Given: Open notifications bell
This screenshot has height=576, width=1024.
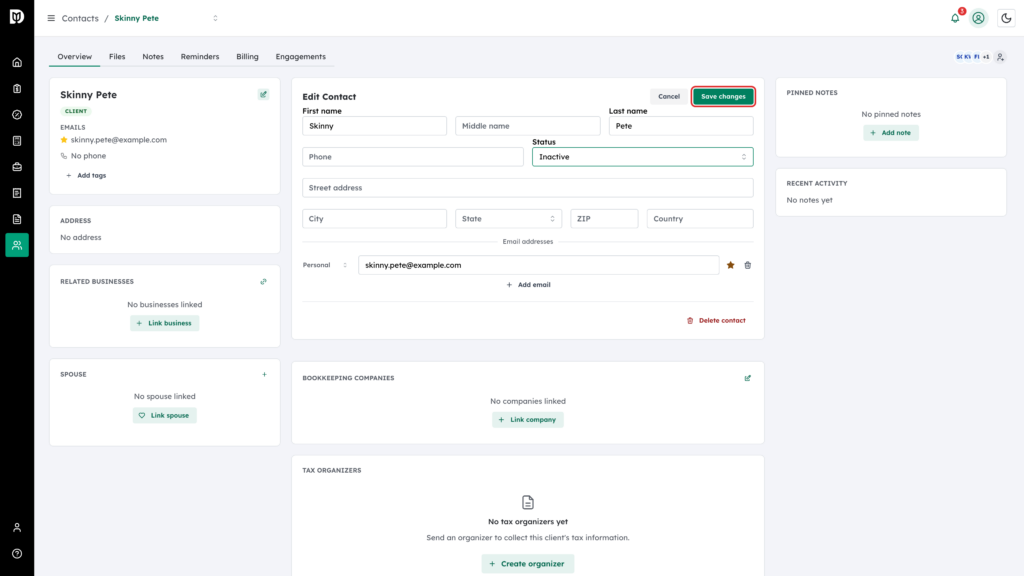Looking at the screenshot, I should (x=955, y=18).
